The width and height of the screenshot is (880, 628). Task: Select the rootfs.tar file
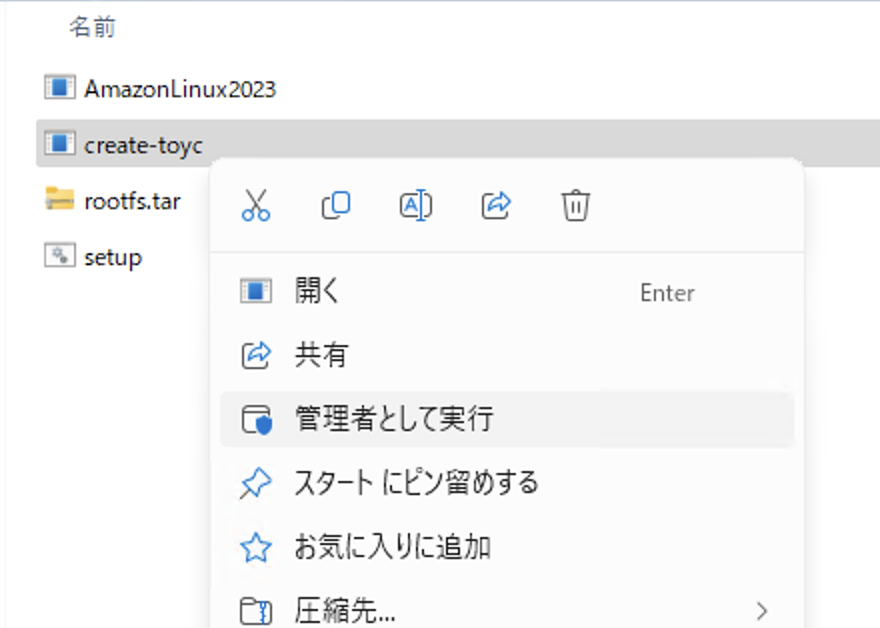(x=131, y=200)
